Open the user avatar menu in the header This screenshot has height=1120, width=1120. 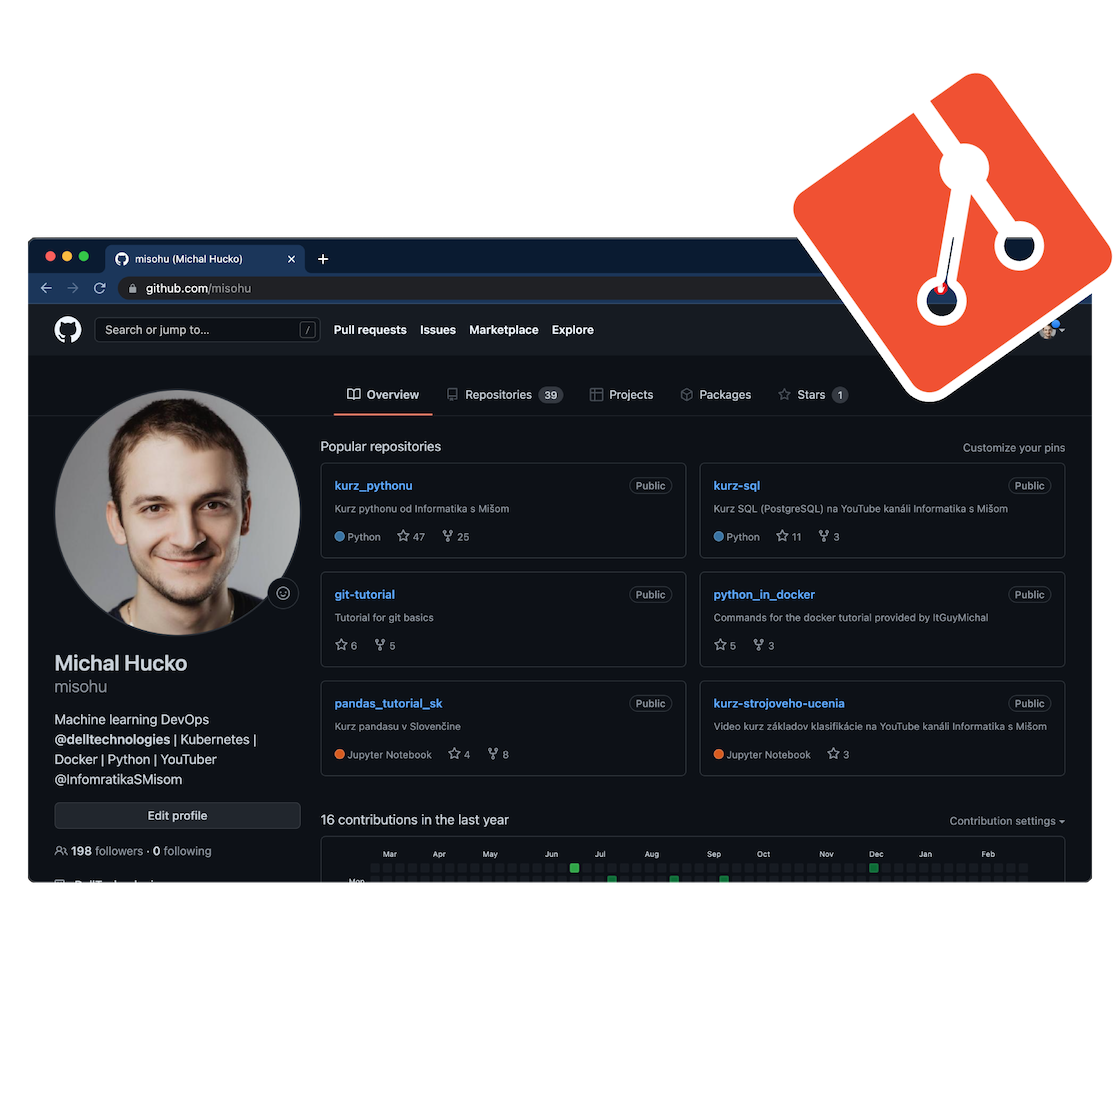1052,330
